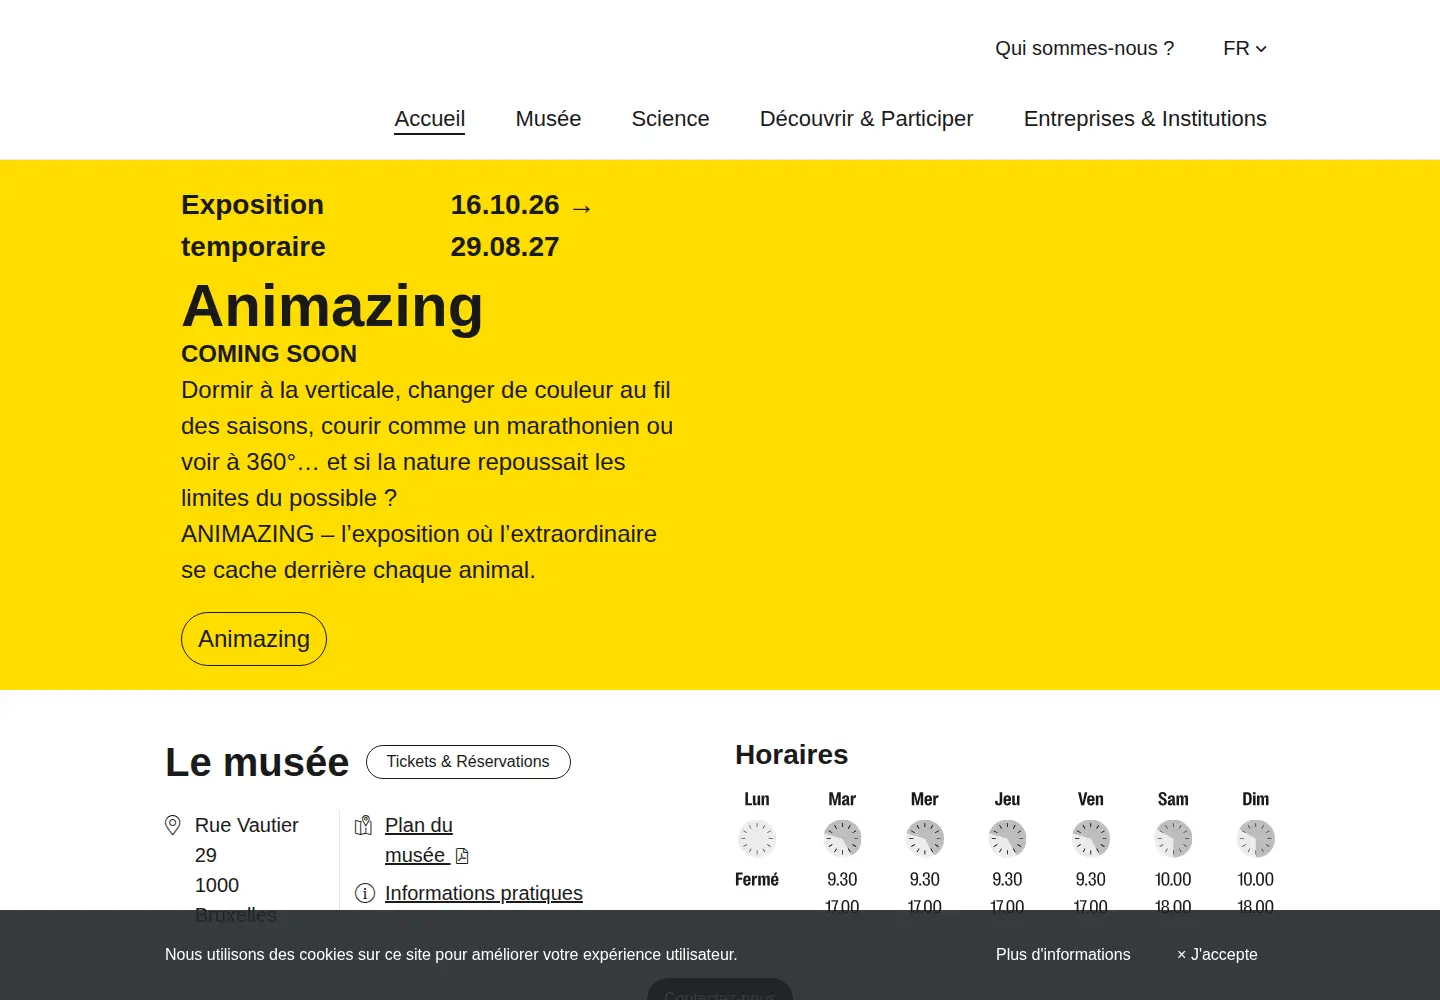The image size is (1440, 1000).
Task: Click the location pin icon by Rue Vautier
Action: (x=173, y=825)
